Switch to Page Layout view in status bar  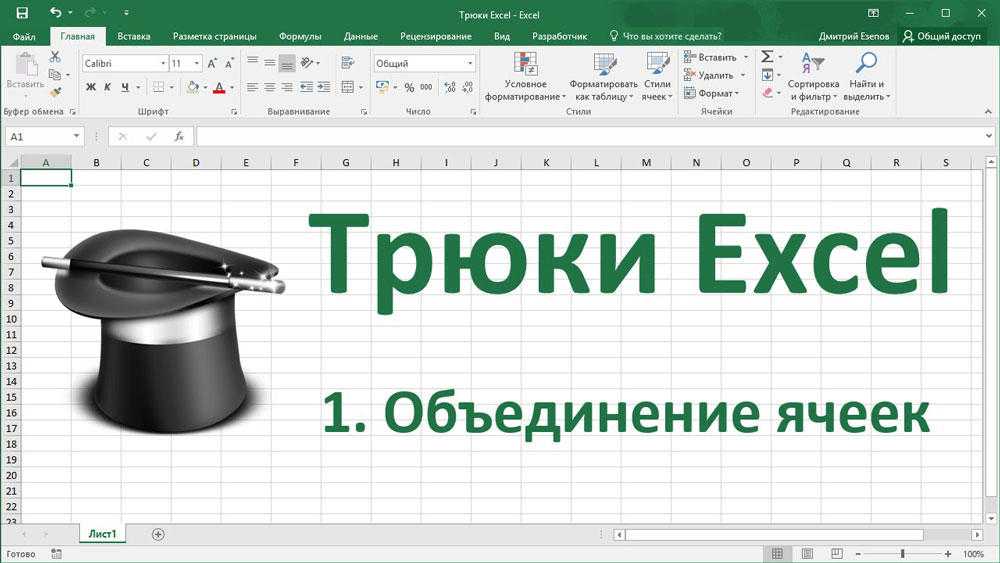pyautogui.click(x=802, y=554)
